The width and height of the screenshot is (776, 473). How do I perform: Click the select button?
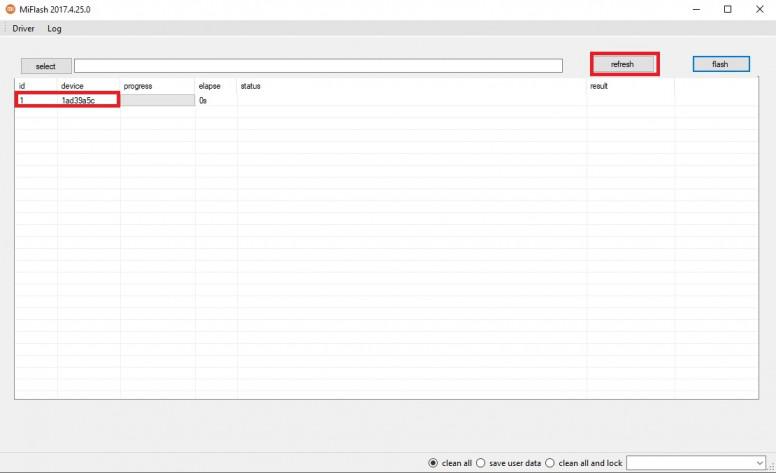pos(46,66)
